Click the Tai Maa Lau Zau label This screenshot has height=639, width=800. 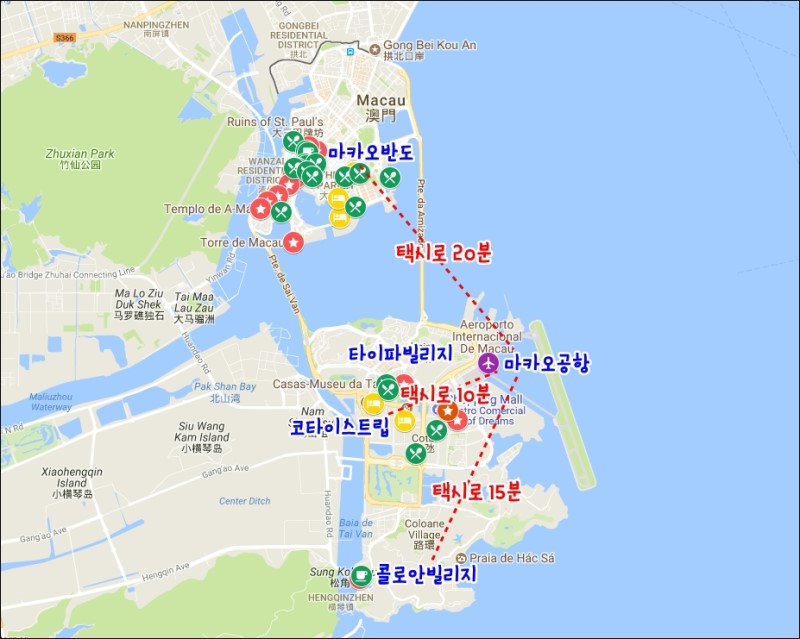coord(194,308)
